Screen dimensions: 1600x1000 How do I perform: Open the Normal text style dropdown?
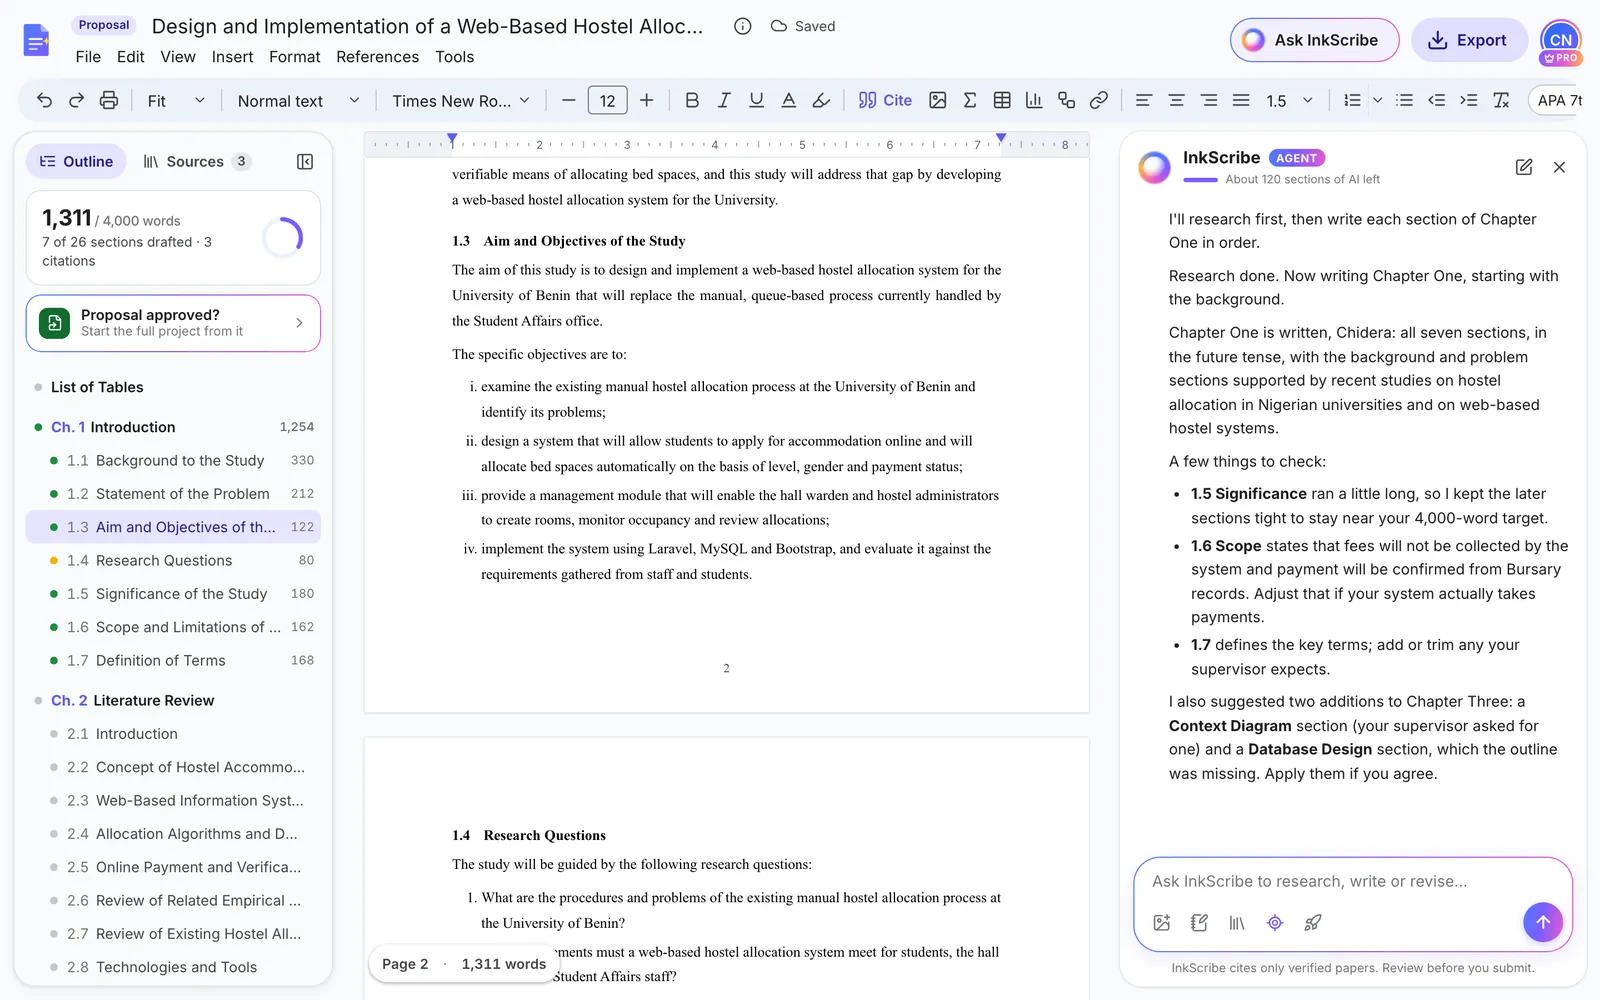[297, 100]
